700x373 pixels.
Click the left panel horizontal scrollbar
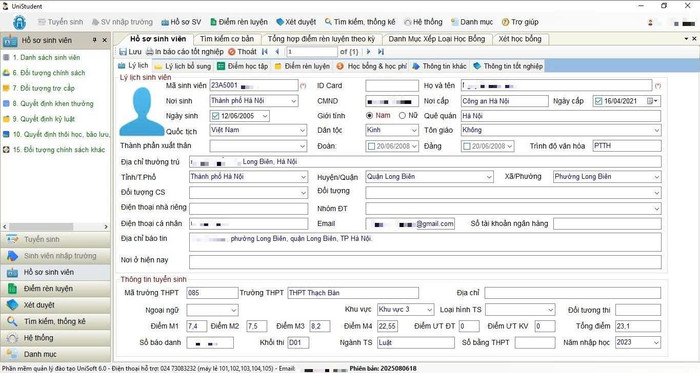(x=55, y=227)
